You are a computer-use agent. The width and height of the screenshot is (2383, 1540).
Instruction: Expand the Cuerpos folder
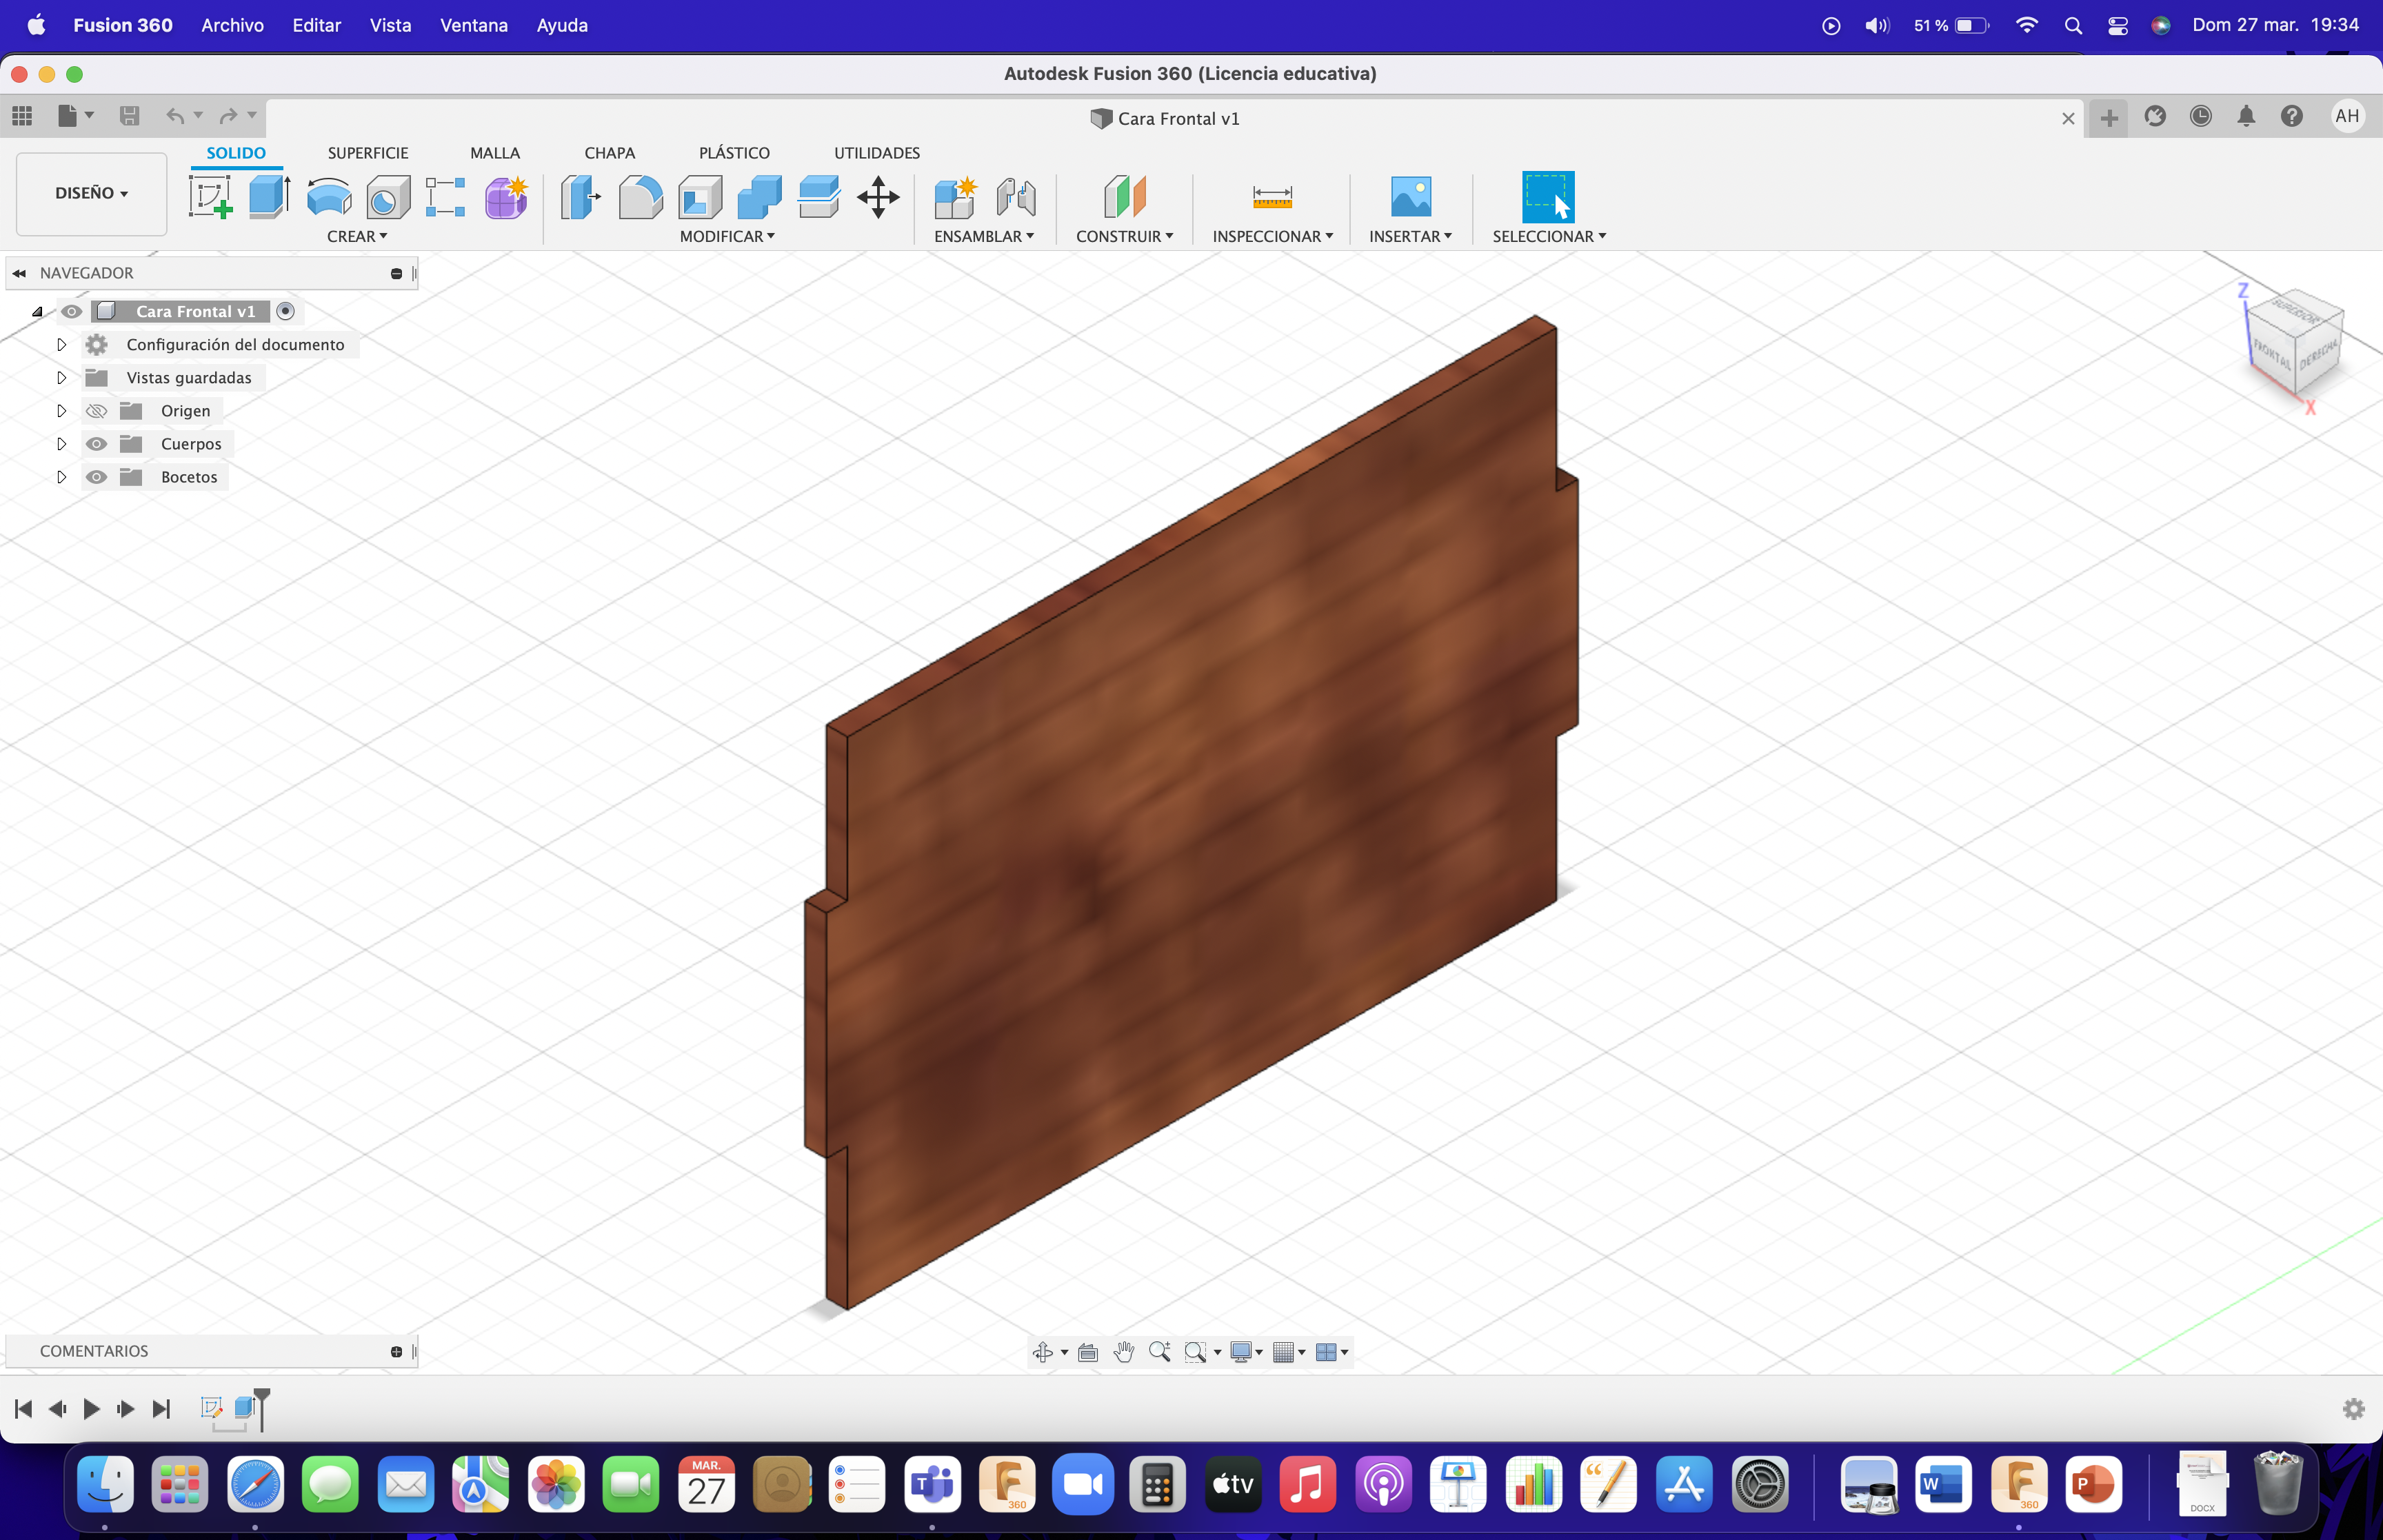pos(61,444)
